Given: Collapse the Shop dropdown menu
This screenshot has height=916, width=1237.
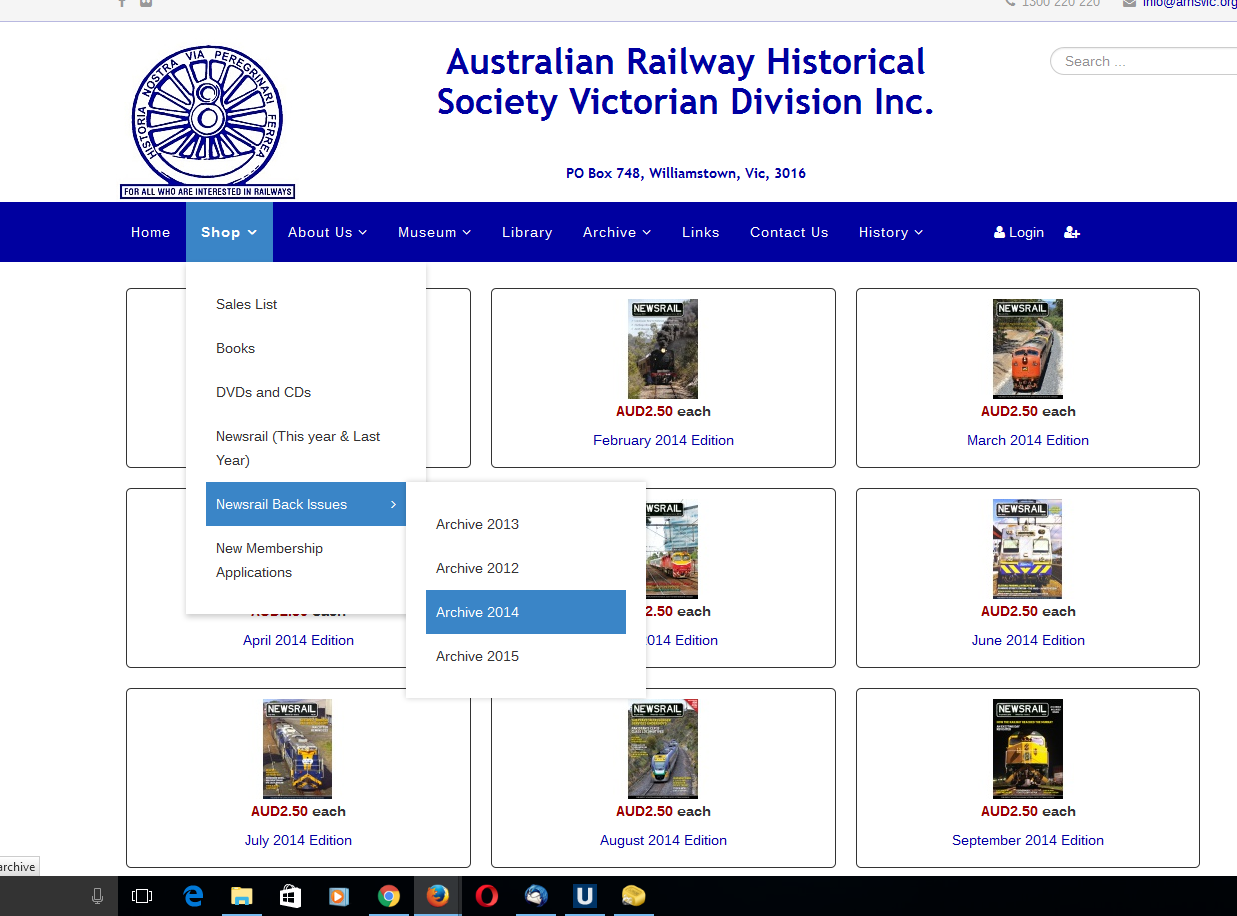Looking at the screenshot, I should click(229, 232).
